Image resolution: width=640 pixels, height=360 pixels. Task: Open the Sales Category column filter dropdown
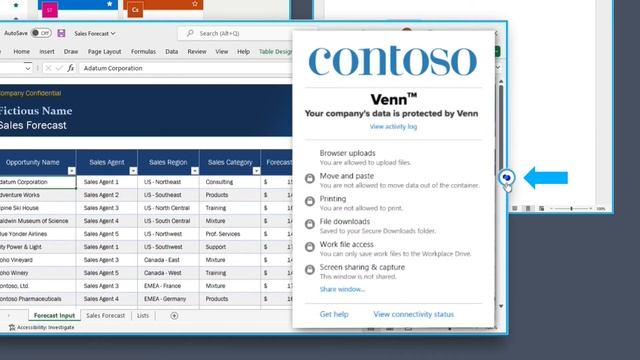coord(256,171)
